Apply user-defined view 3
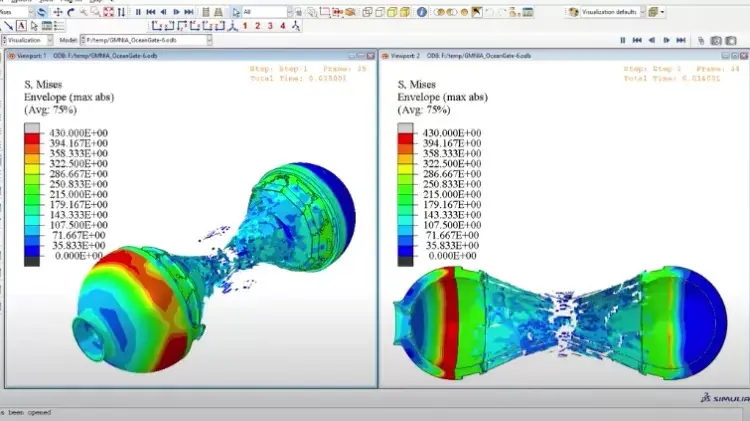This screenshot has height=421, width=750. point(270,26)
